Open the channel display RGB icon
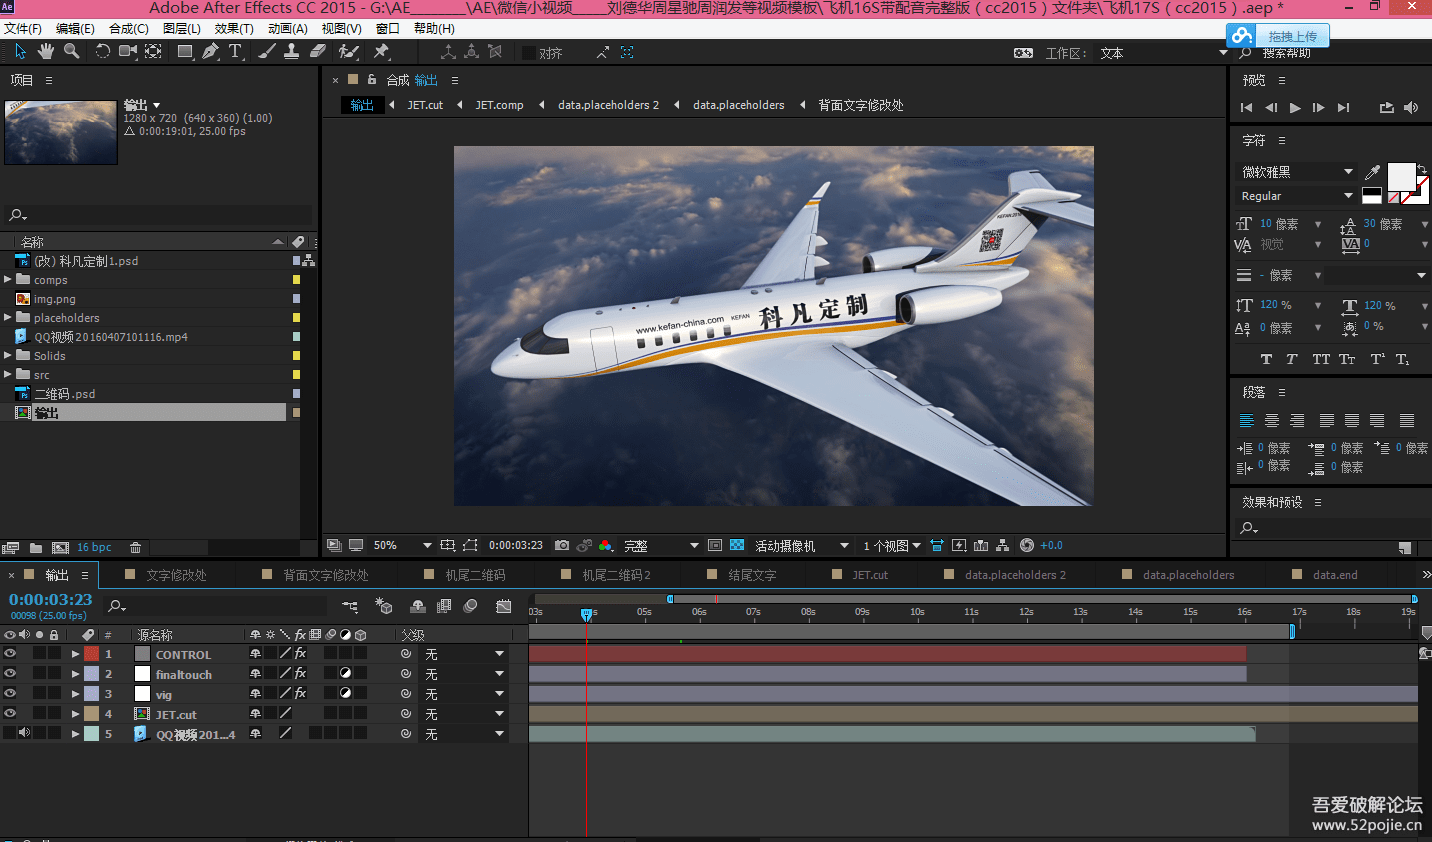This screenshot has height=842, width=1432. 606,545
